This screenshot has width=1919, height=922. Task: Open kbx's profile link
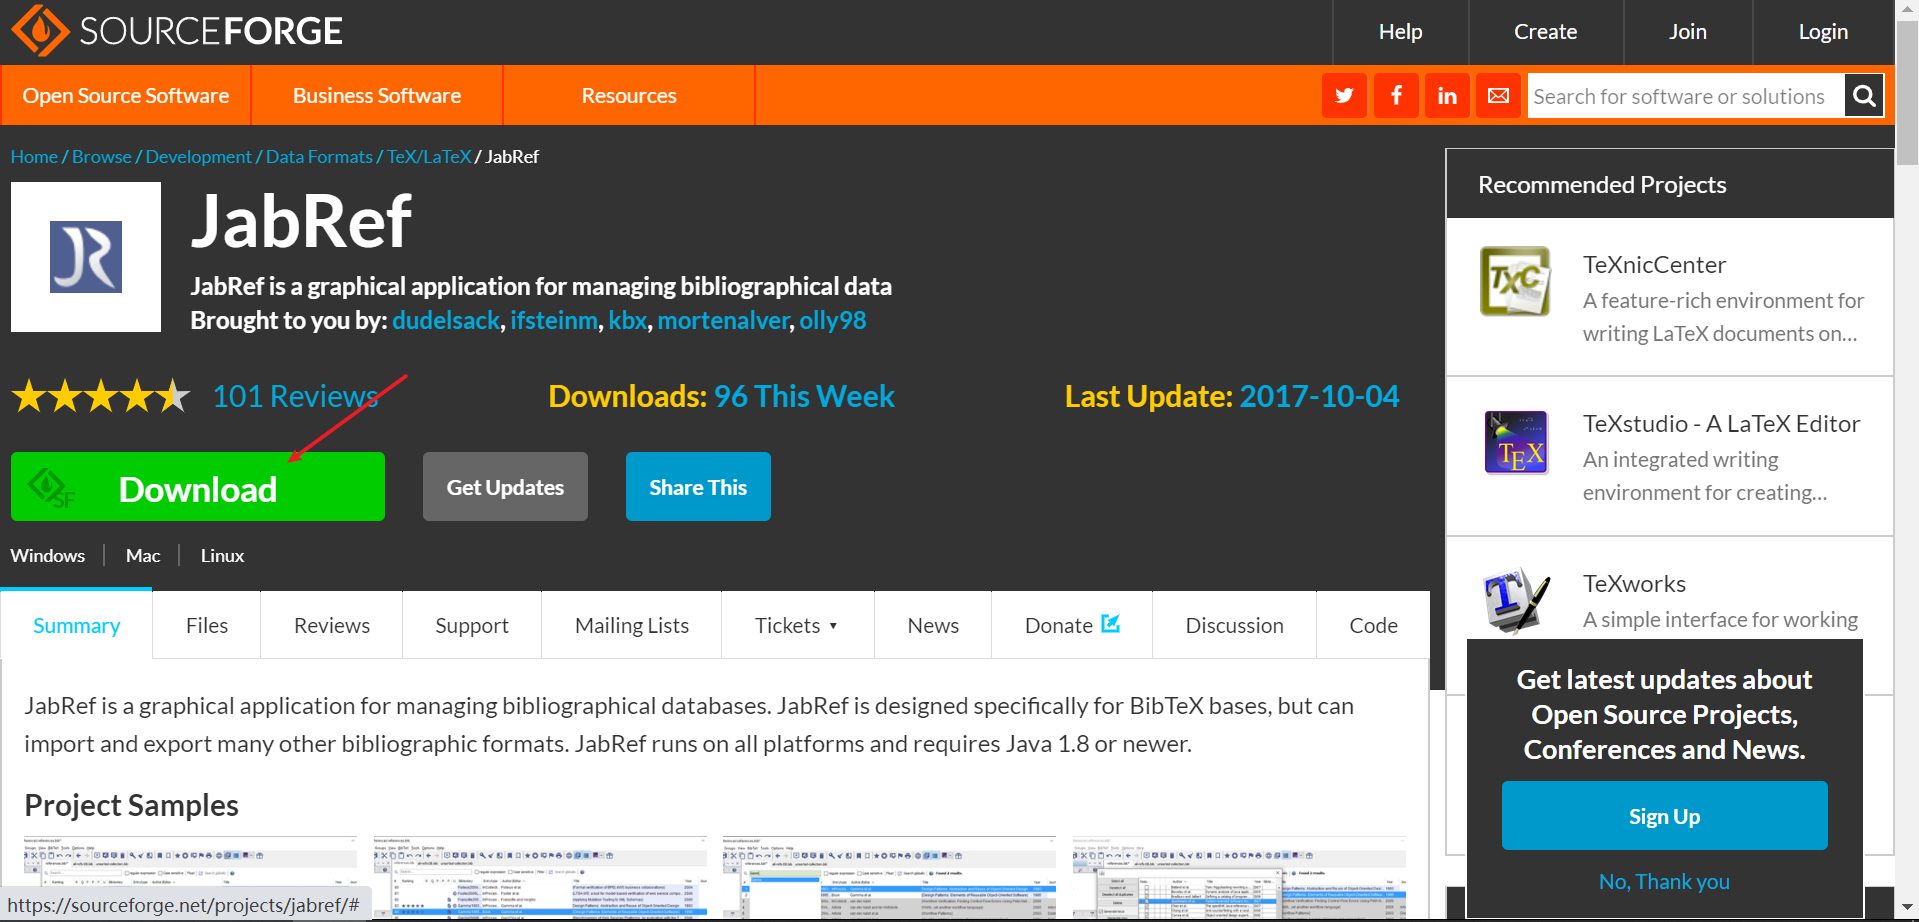click(628, 320)
